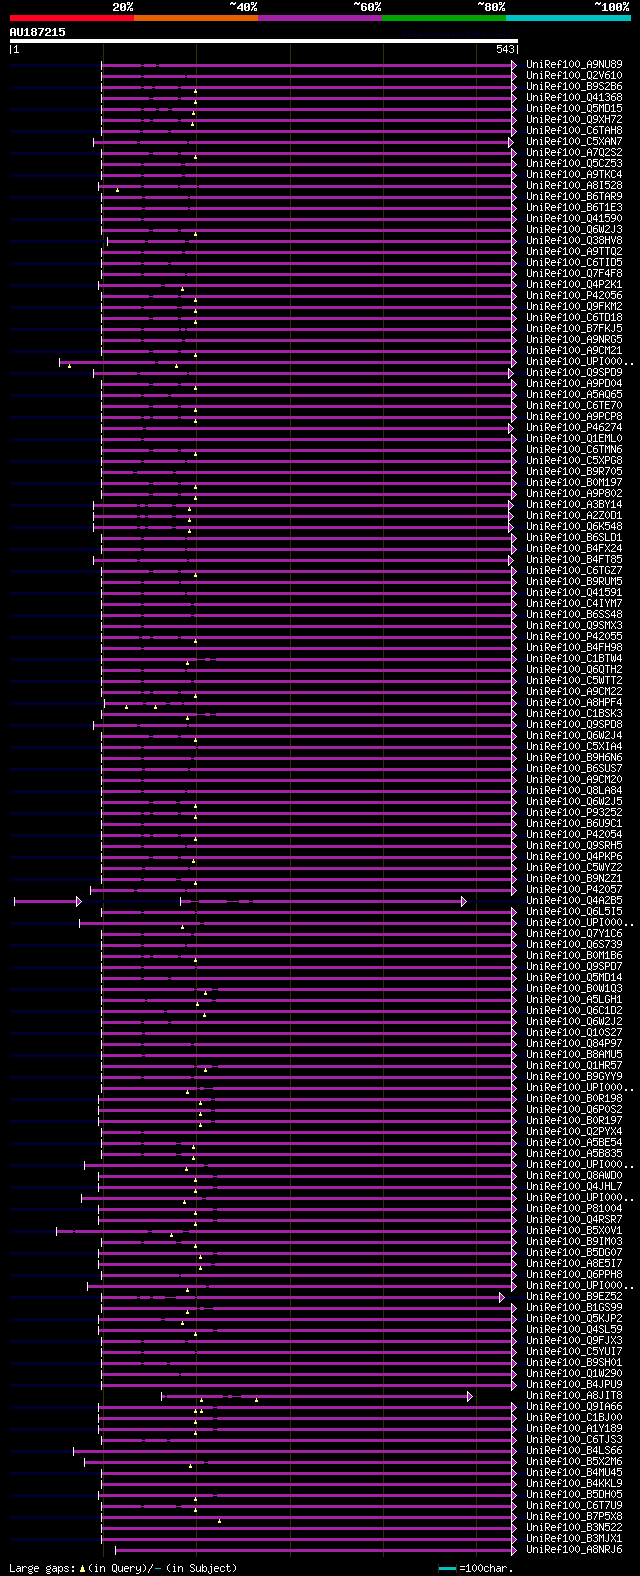Click the Large gaps legend text

(x=123, y=1568)
